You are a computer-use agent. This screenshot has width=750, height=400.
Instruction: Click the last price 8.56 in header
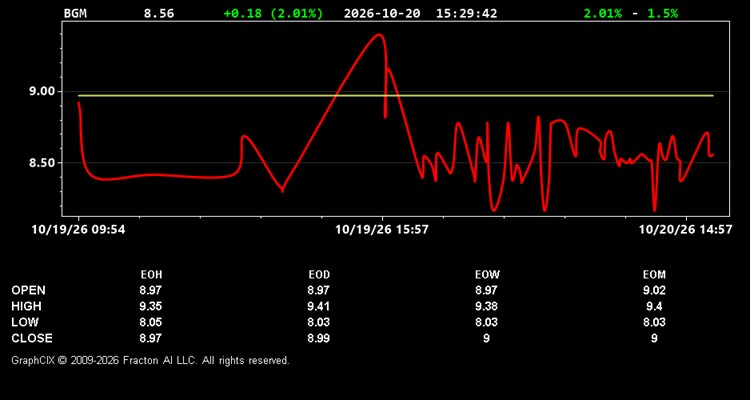coord(159,13)
